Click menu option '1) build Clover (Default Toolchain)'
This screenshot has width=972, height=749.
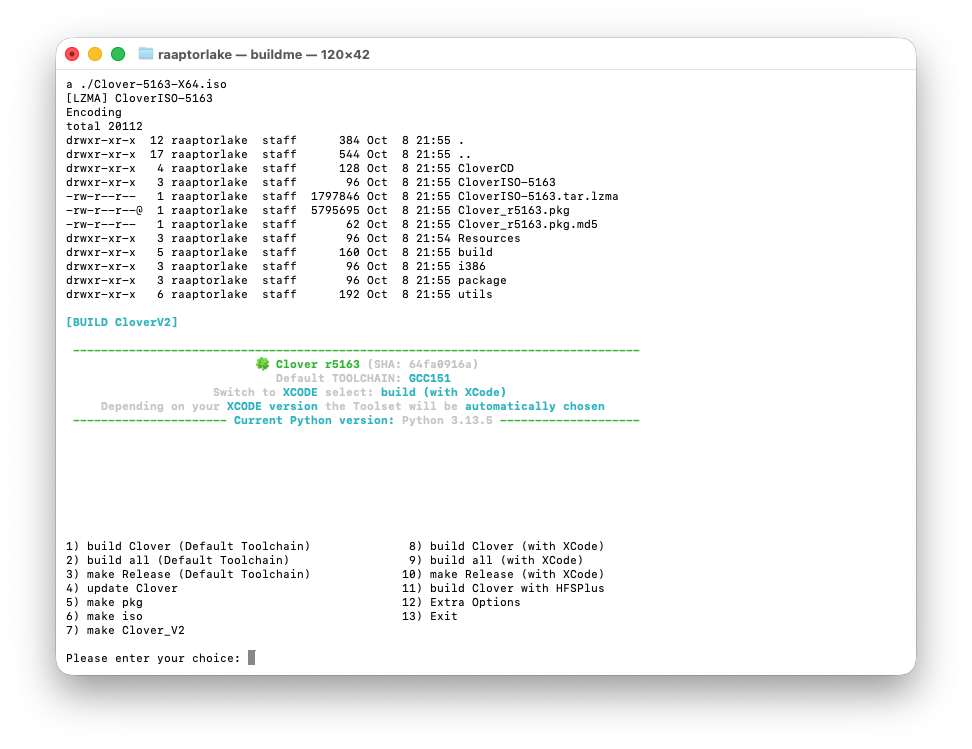(x=188, y=546)
